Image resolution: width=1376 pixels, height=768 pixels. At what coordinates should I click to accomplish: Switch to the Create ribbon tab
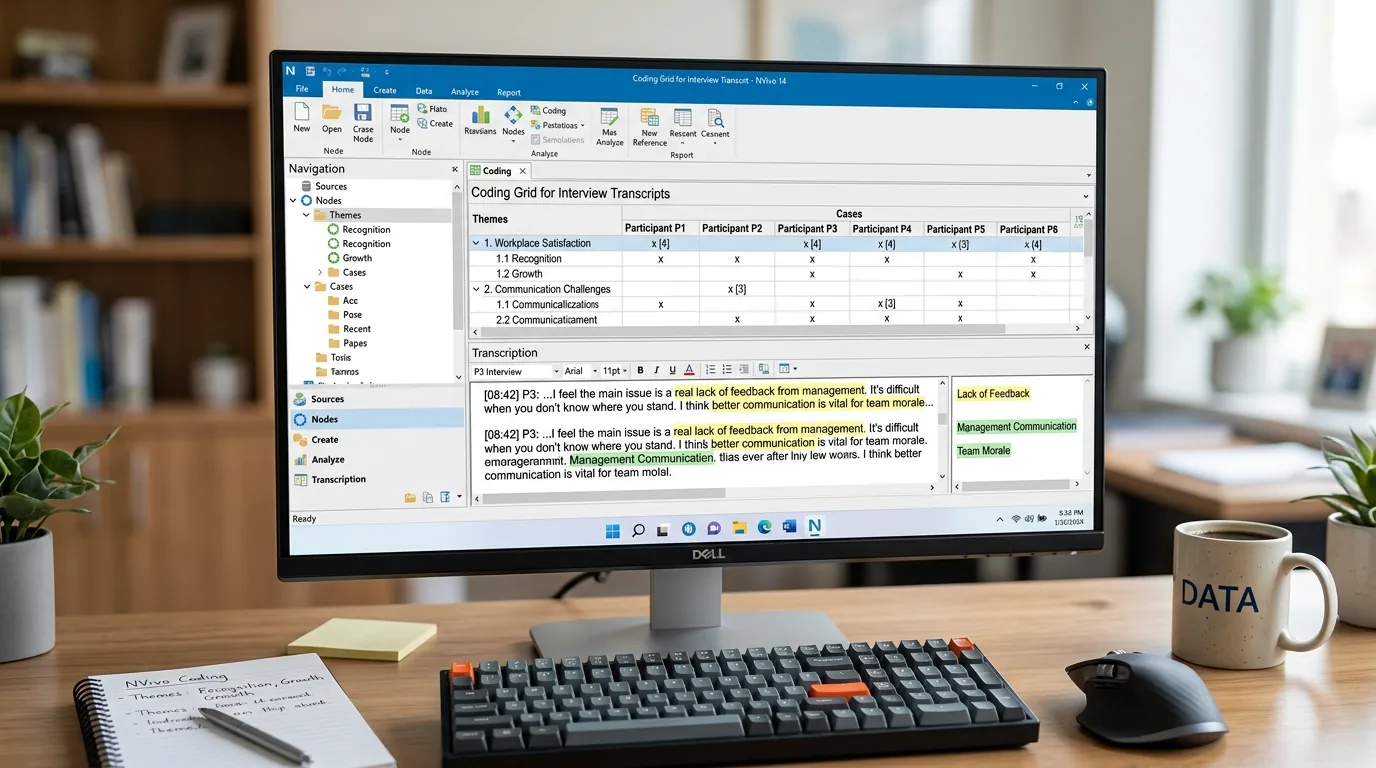pos(385,90)
